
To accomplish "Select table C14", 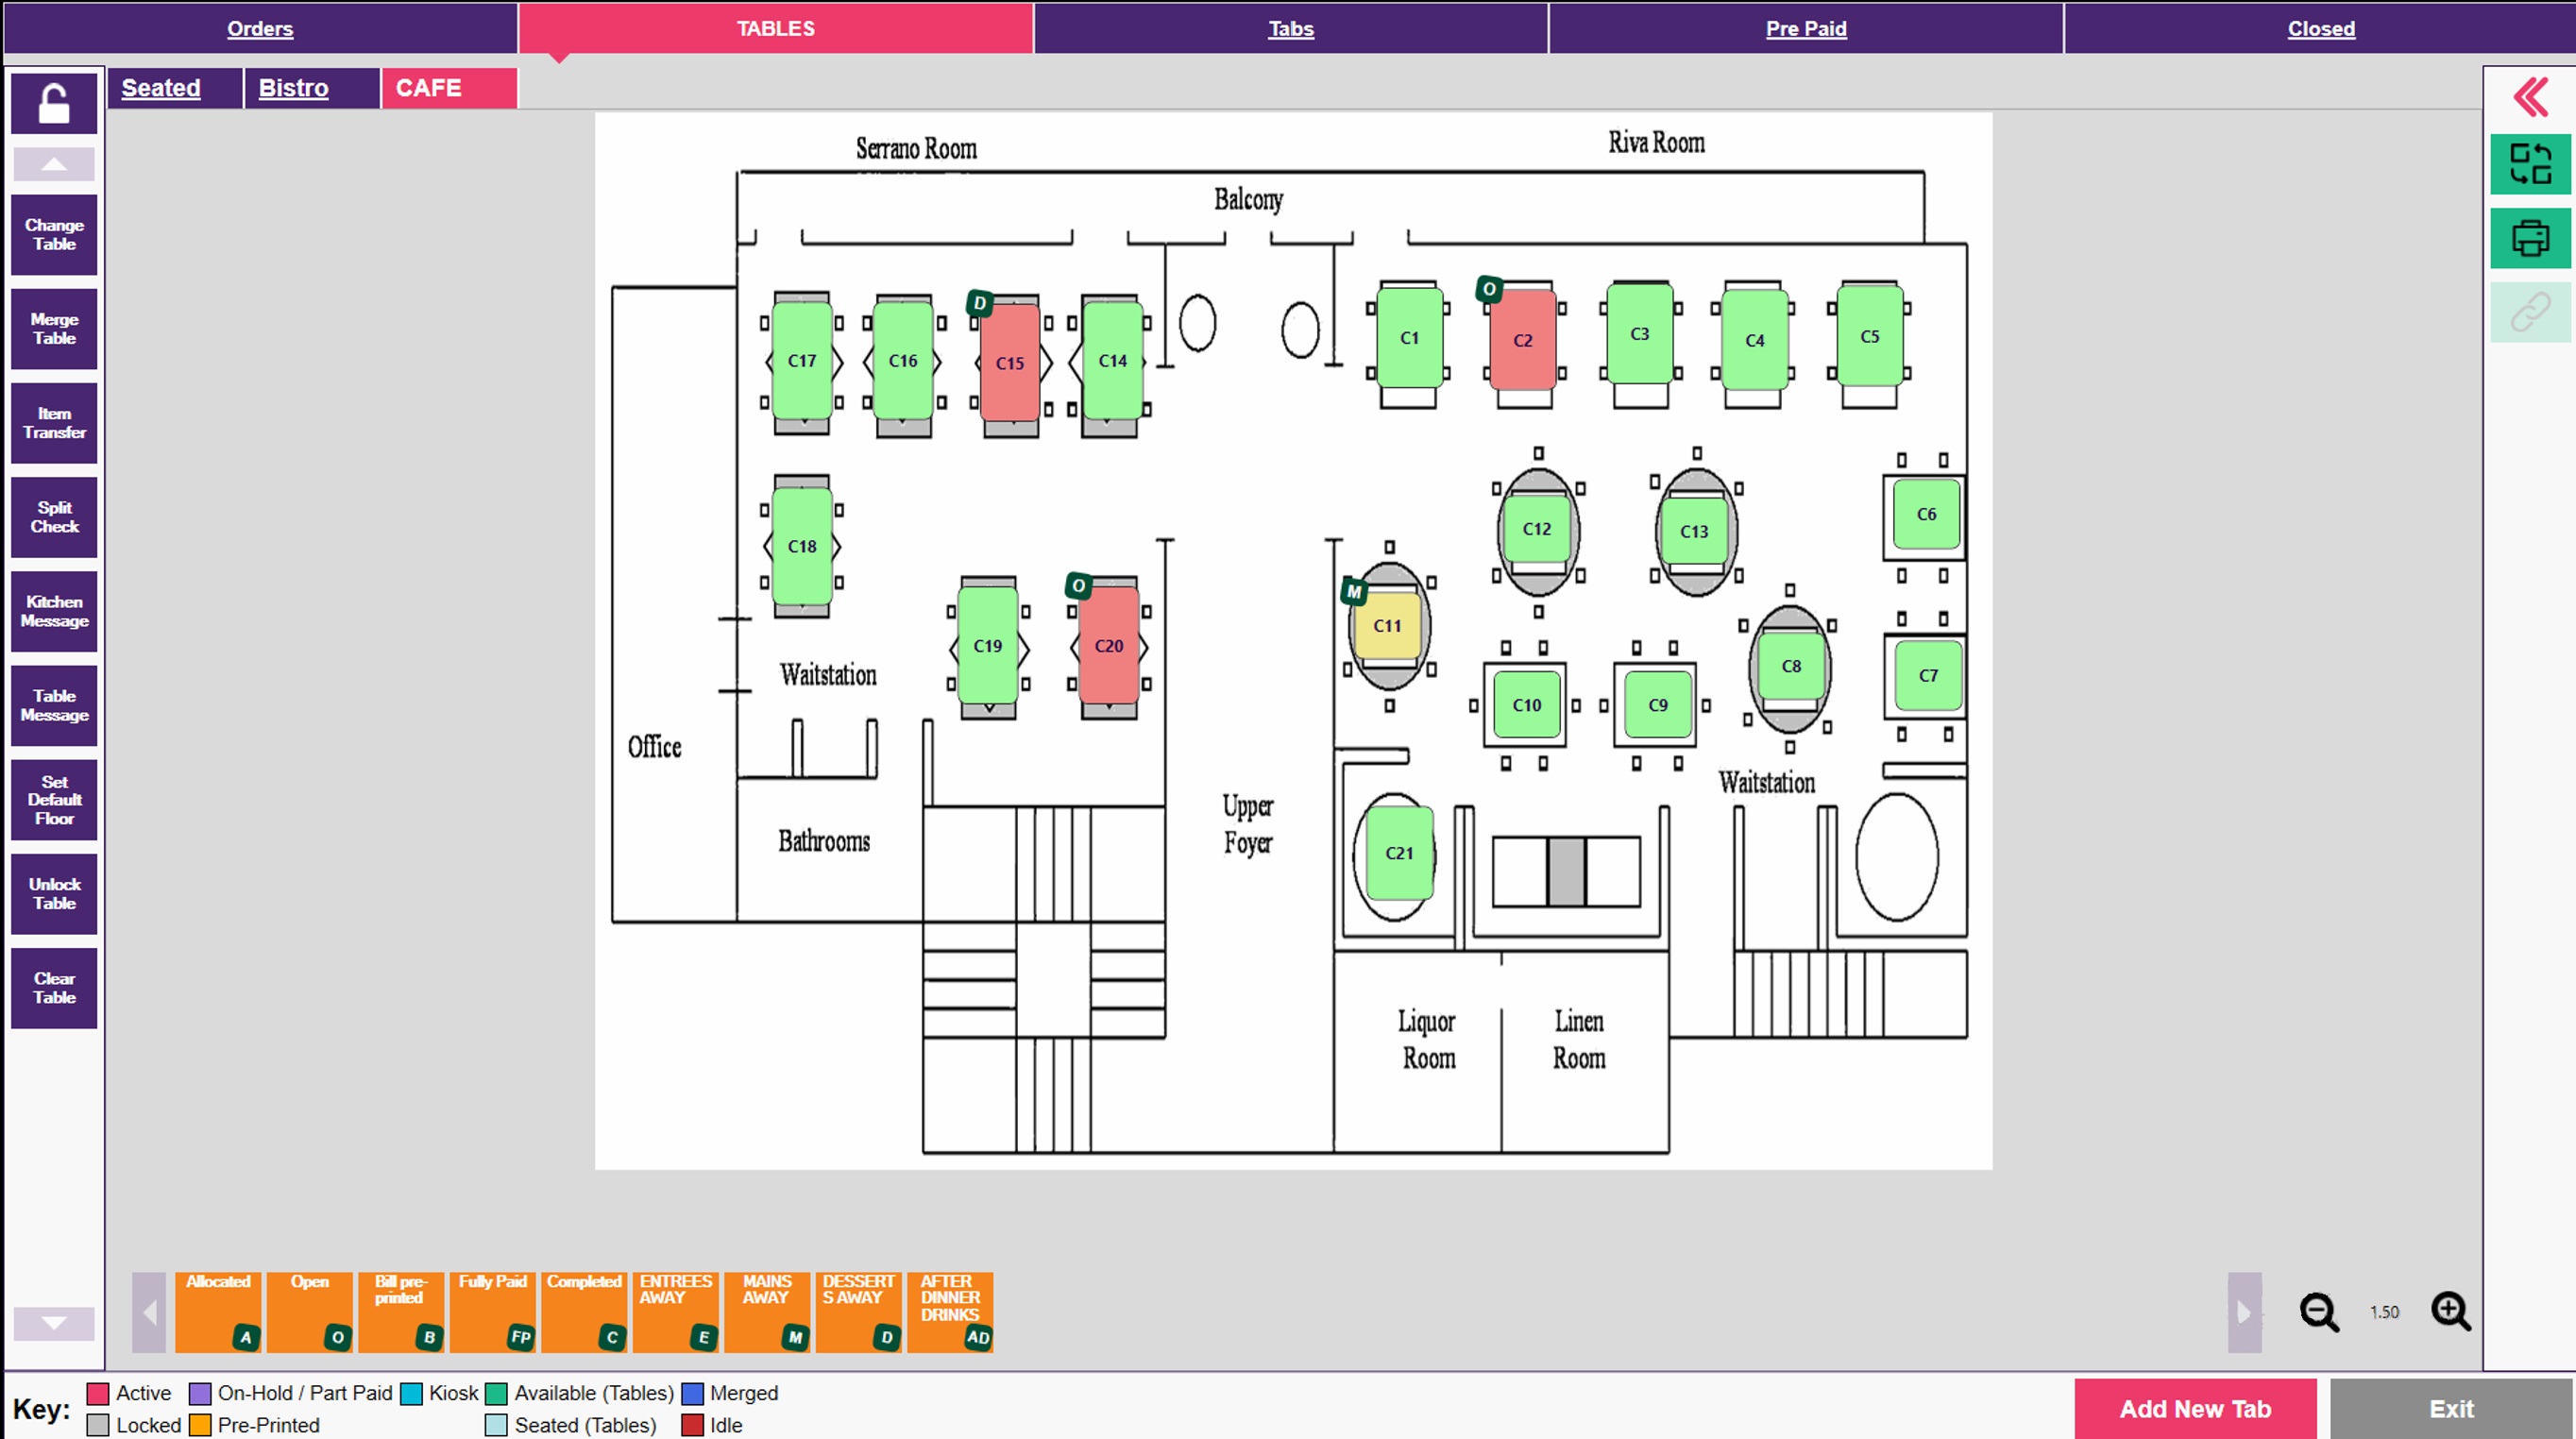I will click(x=1113, y=361).
